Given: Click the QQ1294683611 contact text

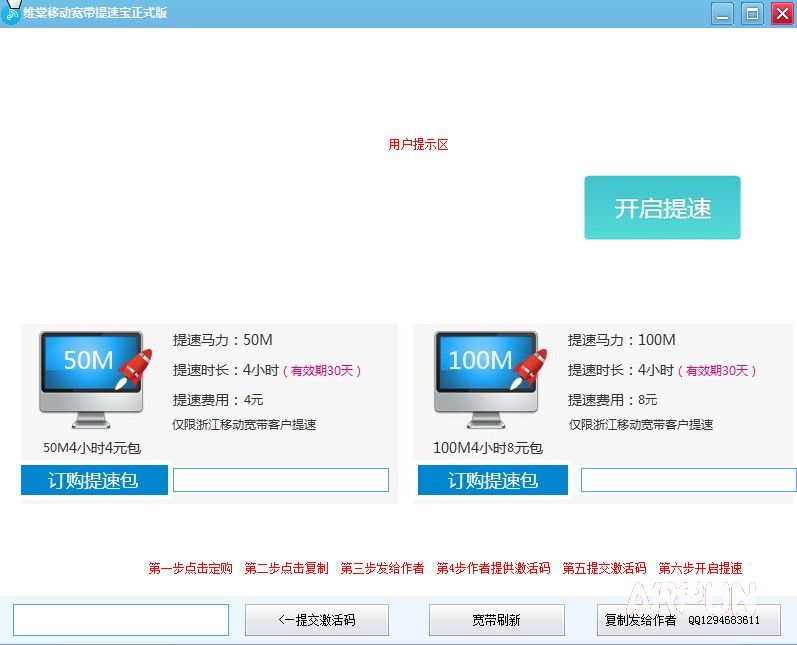Looking at the screenshot, I should point(724,620).
